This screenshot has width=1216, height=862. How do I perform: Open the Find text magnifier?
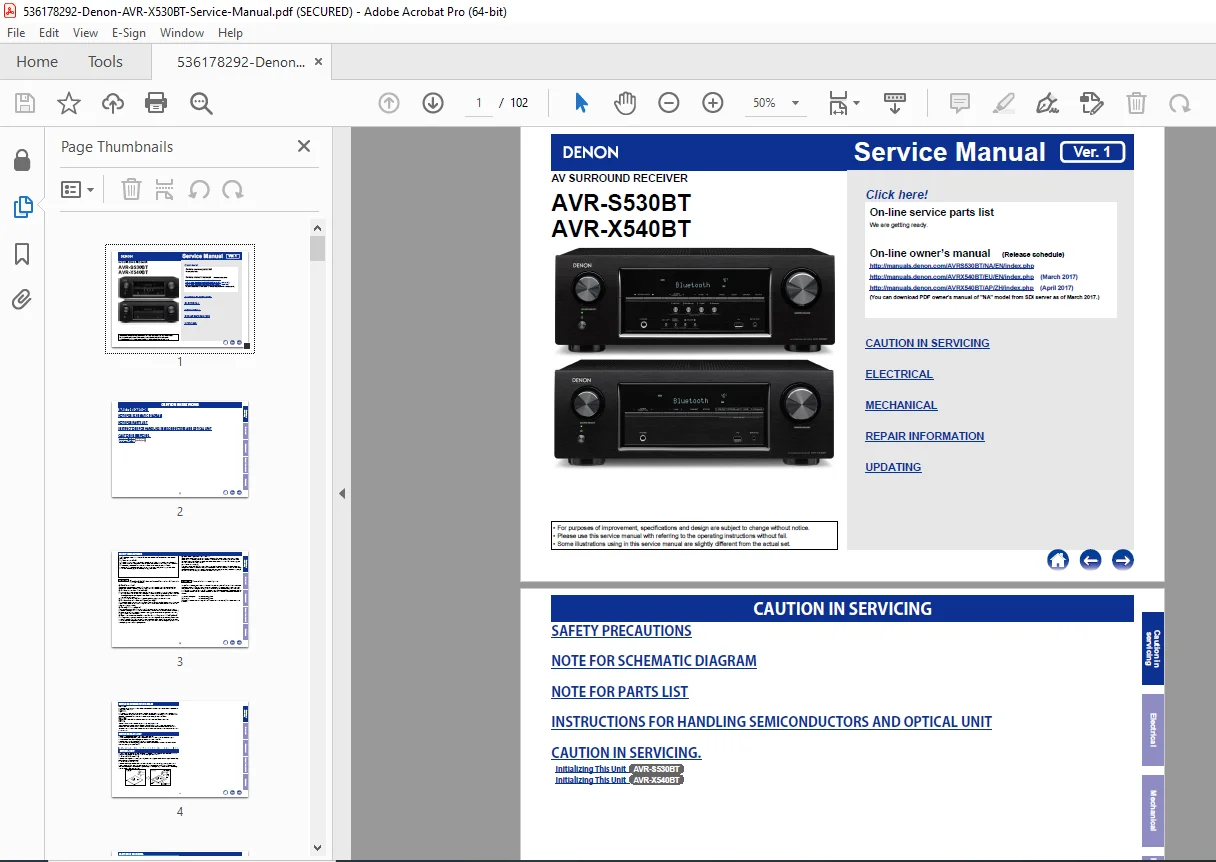(201, 103)
